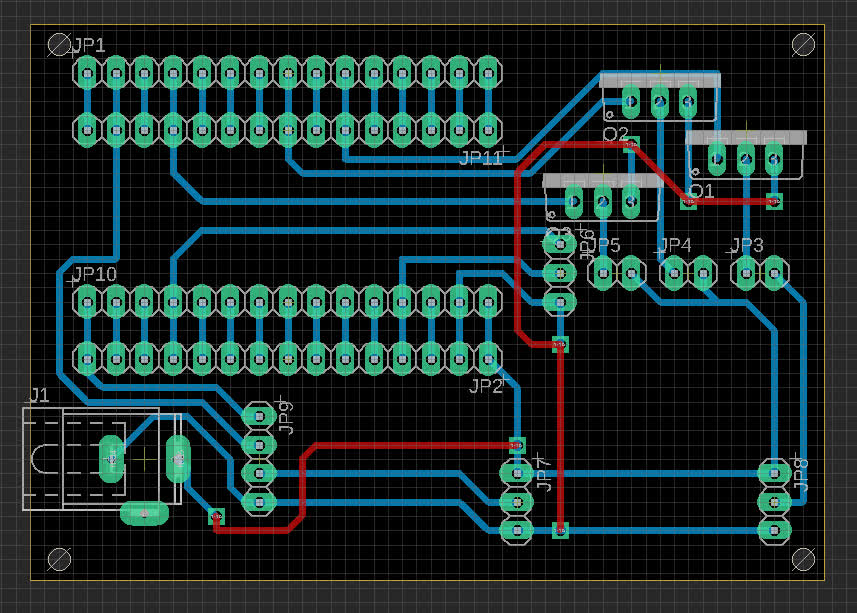Select the JP1 header label

(89, 45)
